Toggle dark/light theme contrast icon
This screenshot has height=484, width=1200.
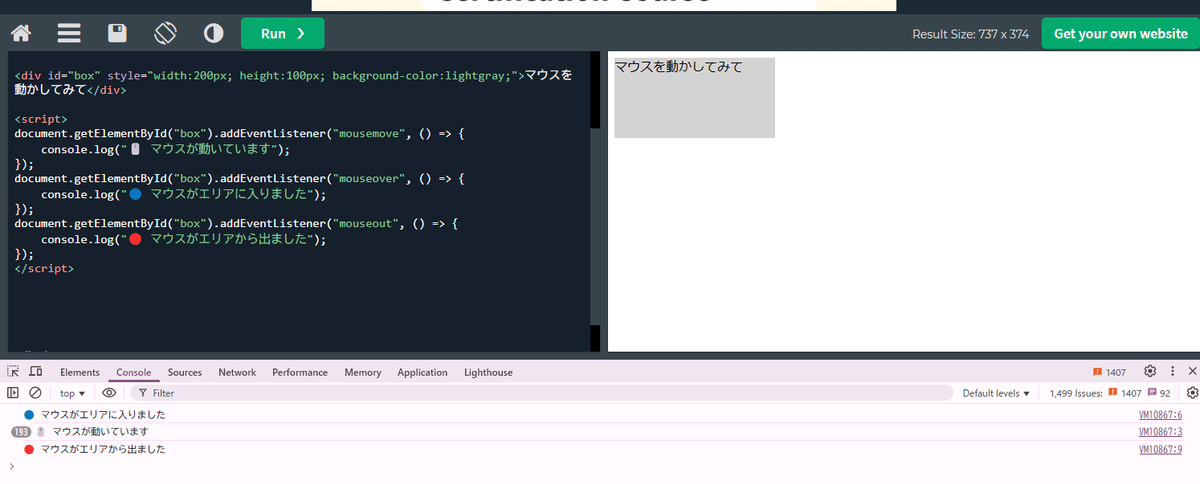[213, 33]
